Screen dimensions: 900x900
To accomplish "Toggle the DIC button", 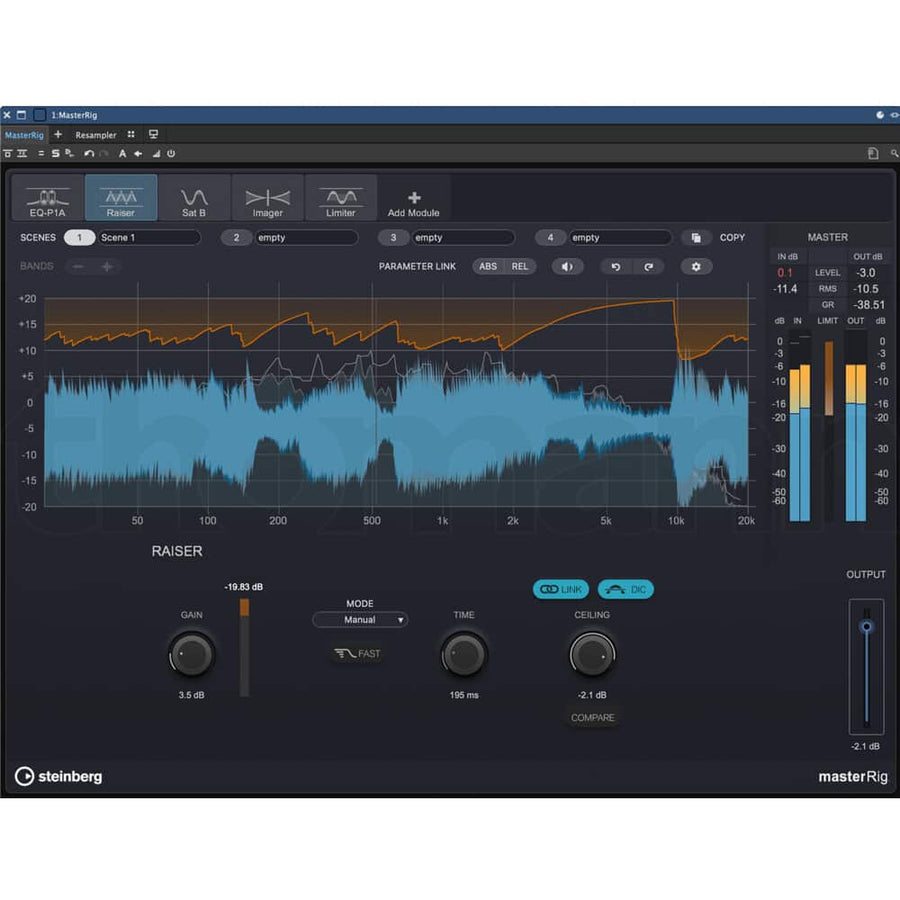I will [x=626, y=589].
